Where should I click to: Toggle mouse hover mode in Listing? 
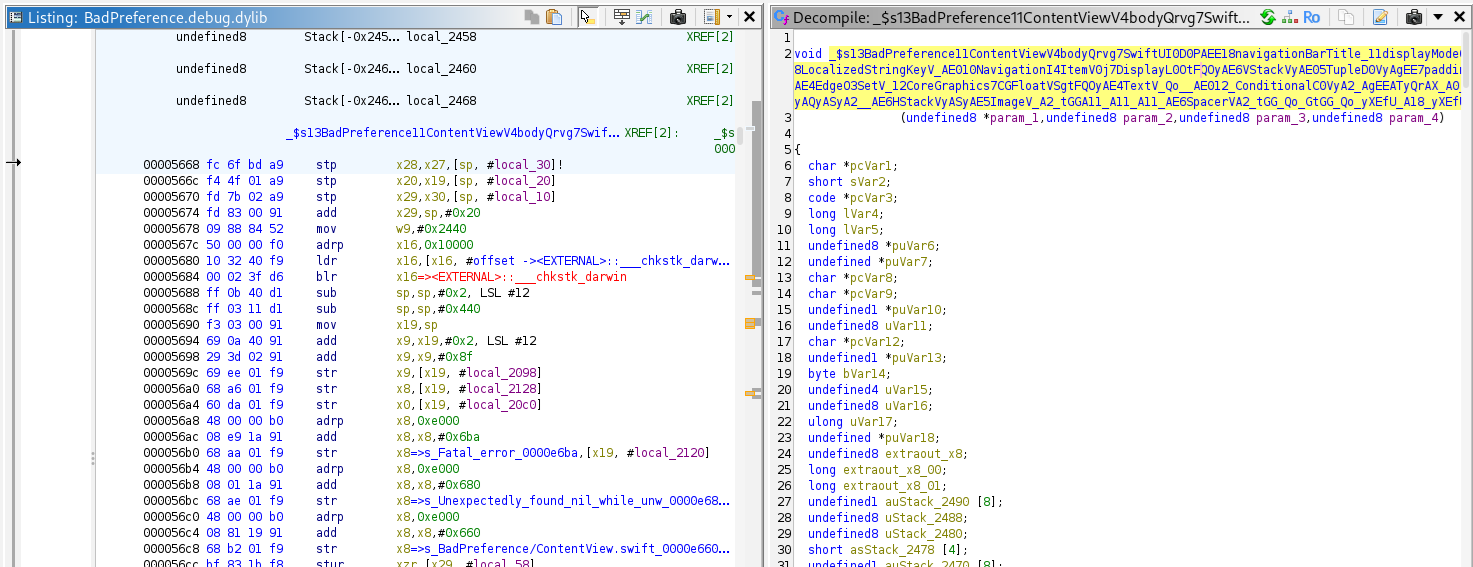click(x=589, y=17)
